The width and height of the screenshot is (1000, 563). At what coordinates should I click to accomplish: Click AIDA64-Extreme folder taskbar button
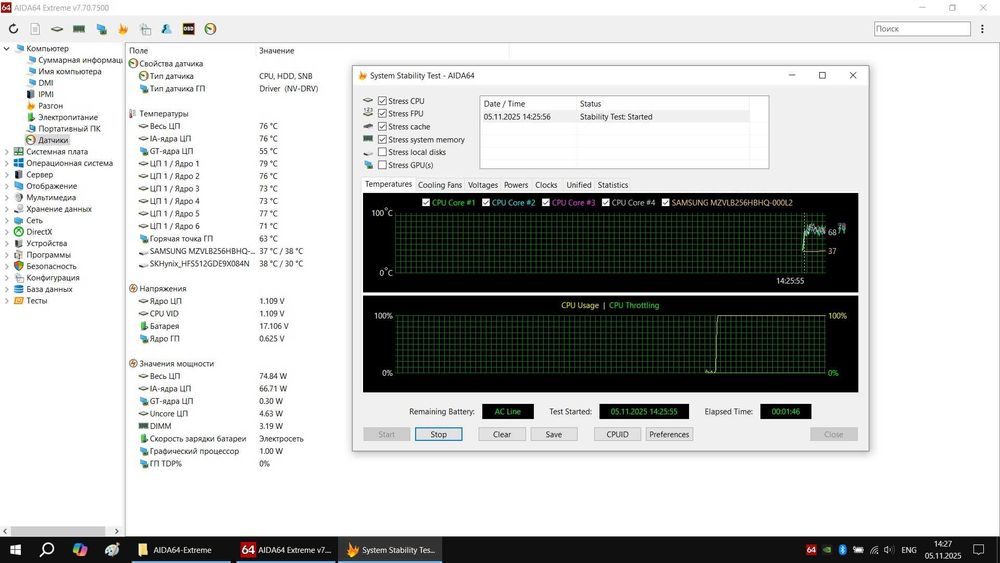pyautogui.click(x=181, y=550)
